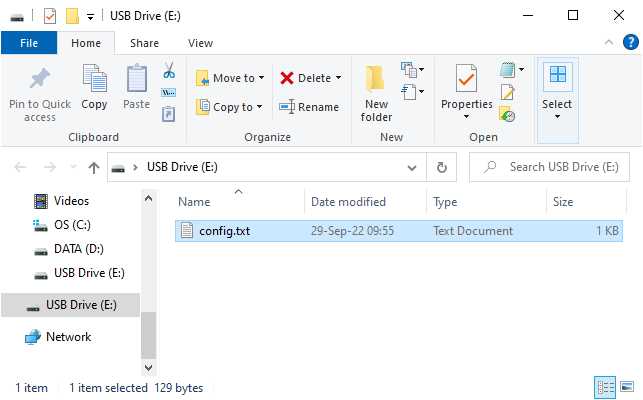Click the Properties checkmark icon
This screenshot has width=643, height=400.
click(x=466, y=78)
